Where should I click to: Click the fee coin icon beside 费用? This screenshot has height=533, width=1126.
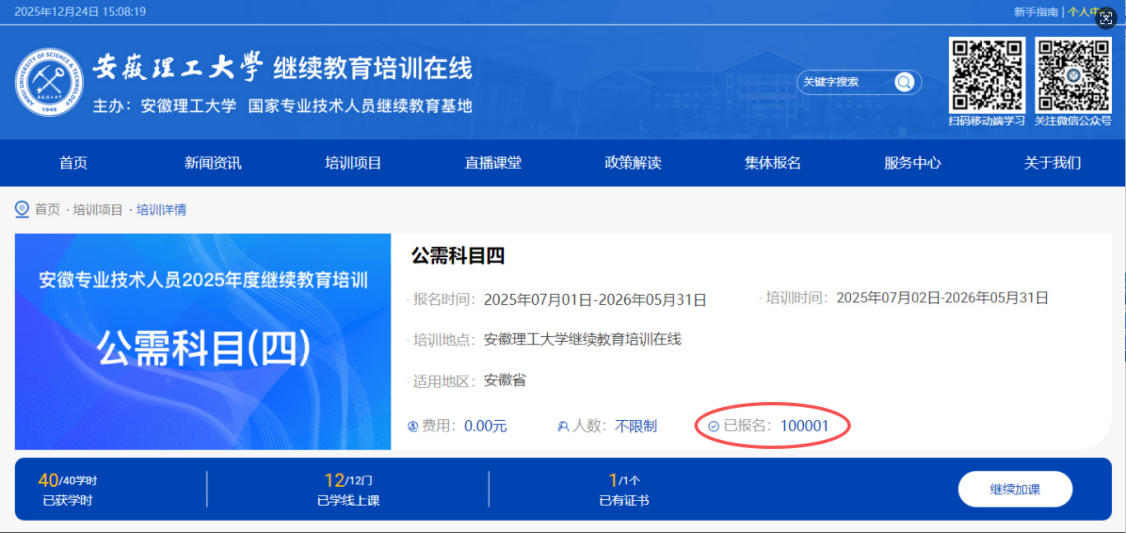click(412, 426)
